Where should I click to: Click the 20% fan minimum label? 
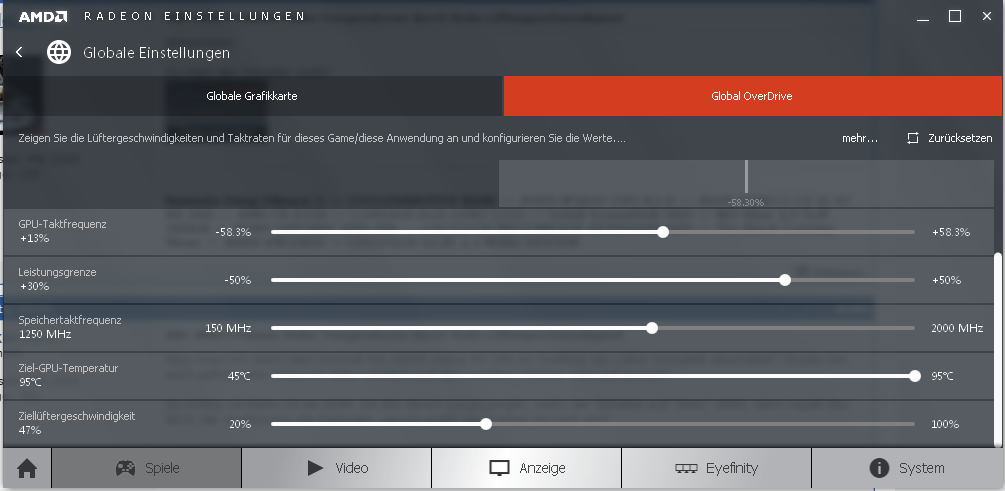click(240, 424)
